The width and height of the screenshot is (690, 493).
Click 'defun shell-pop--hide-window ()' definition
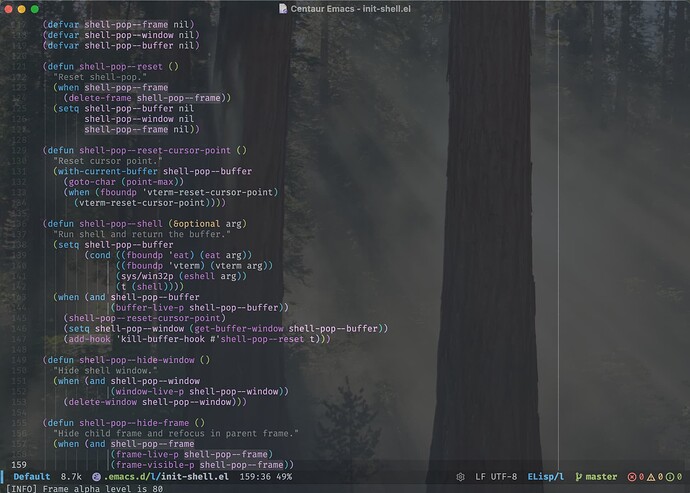pyautogui.click(x=126, y=360)
